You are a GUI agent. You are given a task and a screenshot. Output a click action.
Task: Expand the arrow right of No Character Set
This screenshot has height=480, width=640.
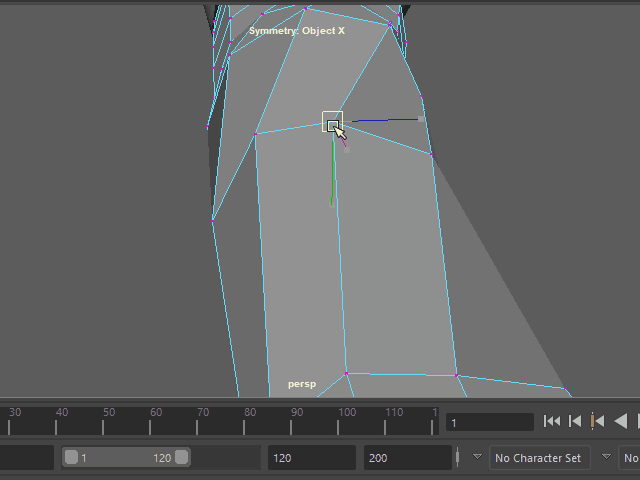606,457
